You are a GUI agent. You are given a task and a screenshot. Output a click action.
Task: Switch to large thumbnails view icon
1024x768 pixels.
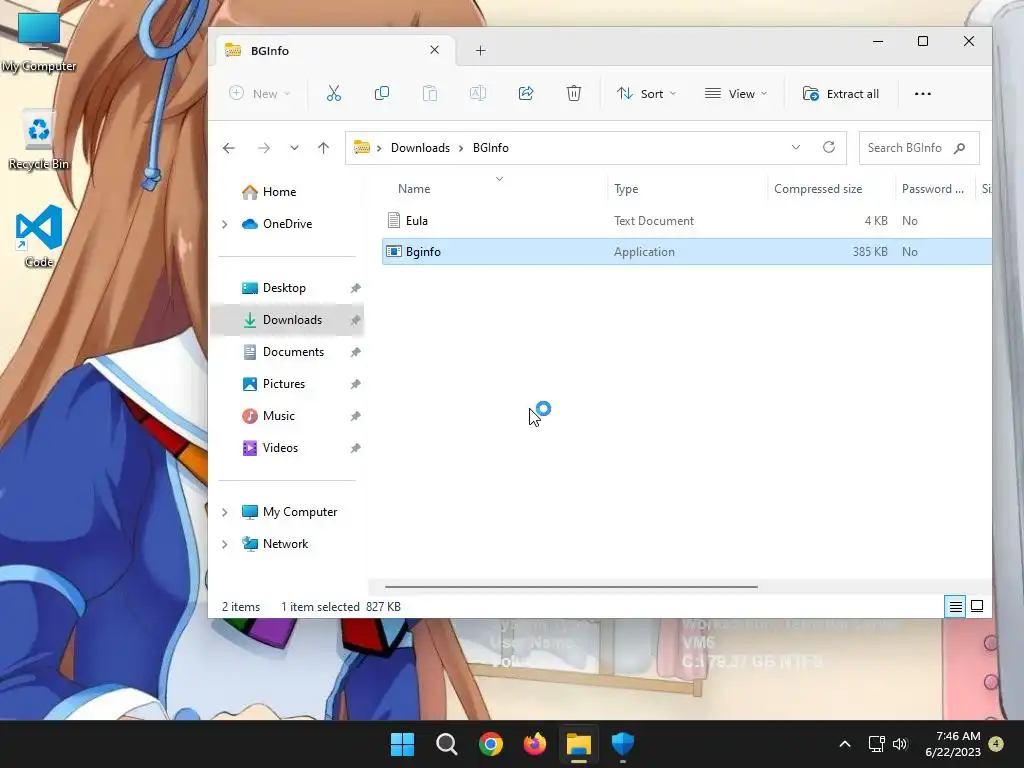coord(977,607)
